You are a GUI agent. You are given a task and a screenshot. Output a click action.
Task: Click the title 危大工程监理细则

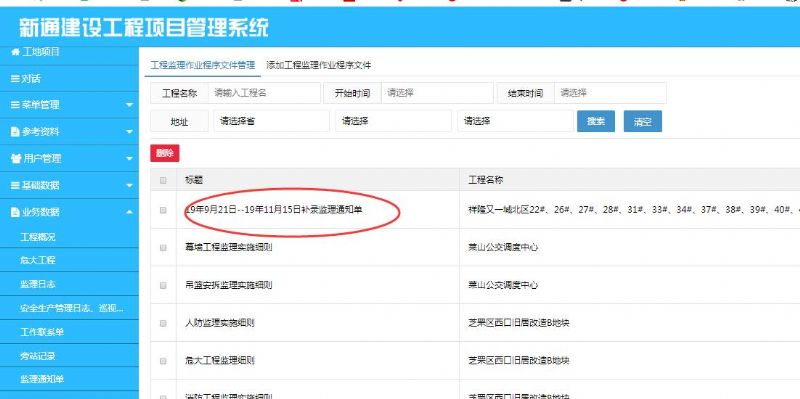click(219, 361)
